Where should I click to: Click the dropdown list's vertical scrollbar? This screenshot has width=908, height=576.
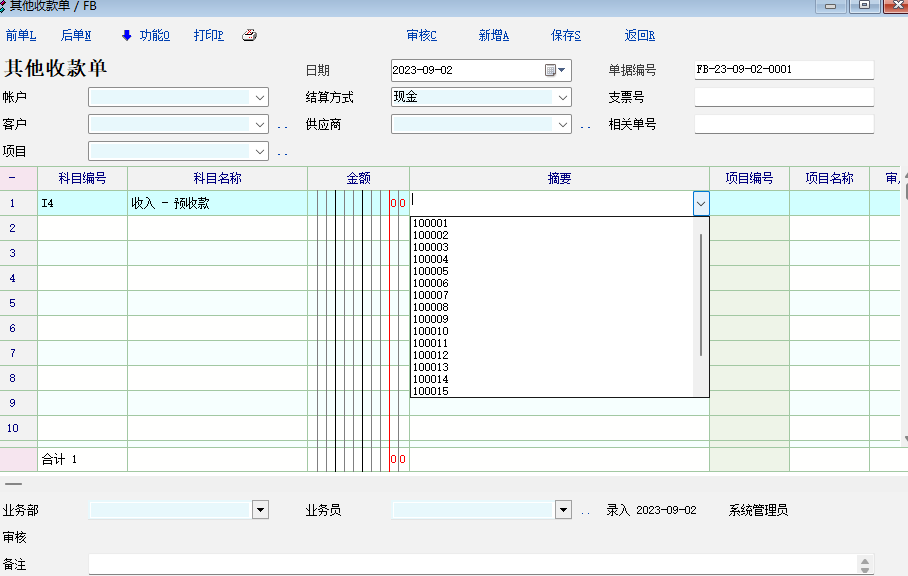(x=701, y=295)
